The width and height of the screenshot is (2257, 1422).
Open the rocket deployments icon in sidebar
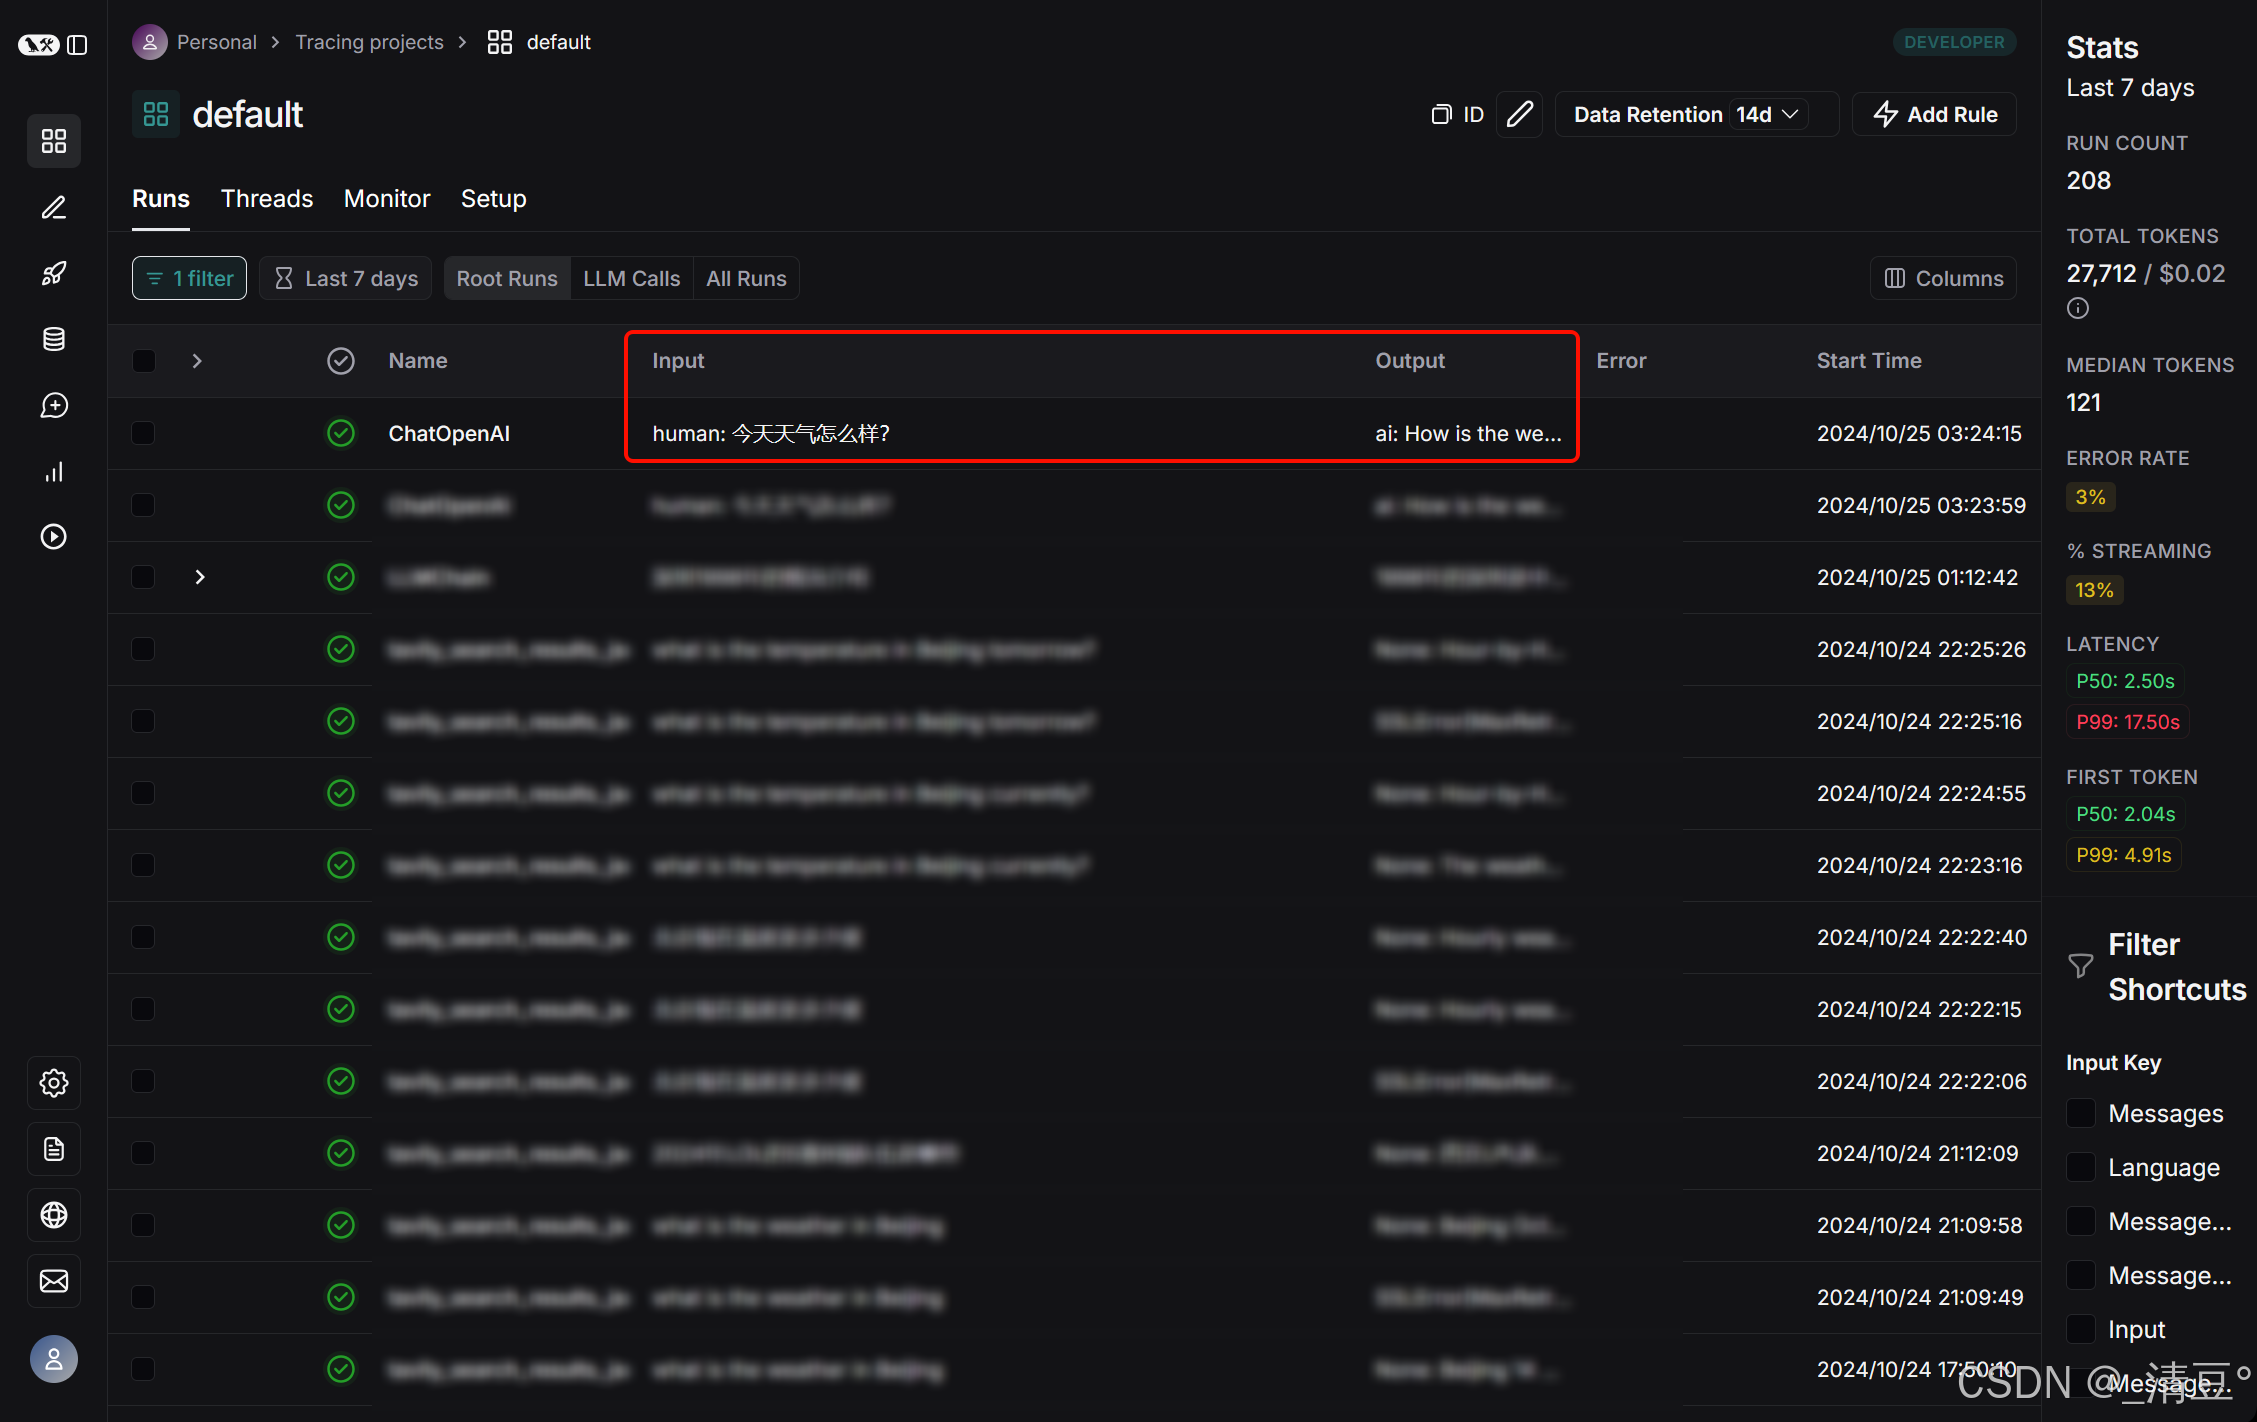point(54,273)
